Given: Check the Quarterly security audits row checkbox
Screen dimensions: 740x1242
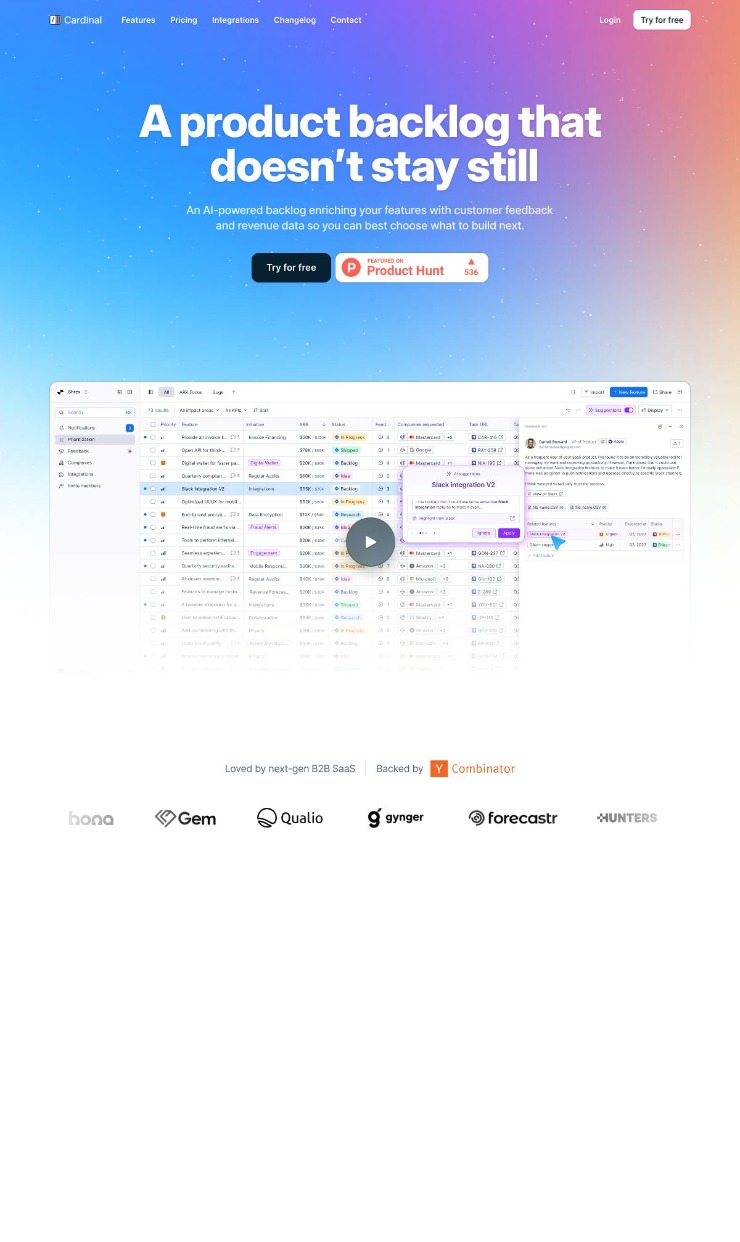Looking at the screenshot, I should point(153,566).
